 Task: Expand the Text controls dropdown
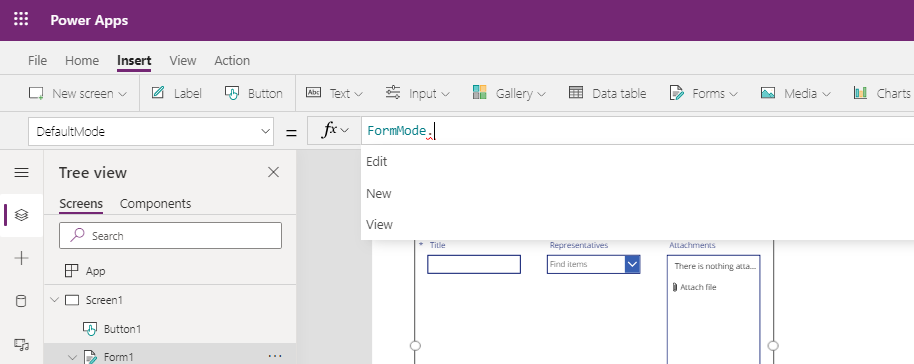(334, 93)
